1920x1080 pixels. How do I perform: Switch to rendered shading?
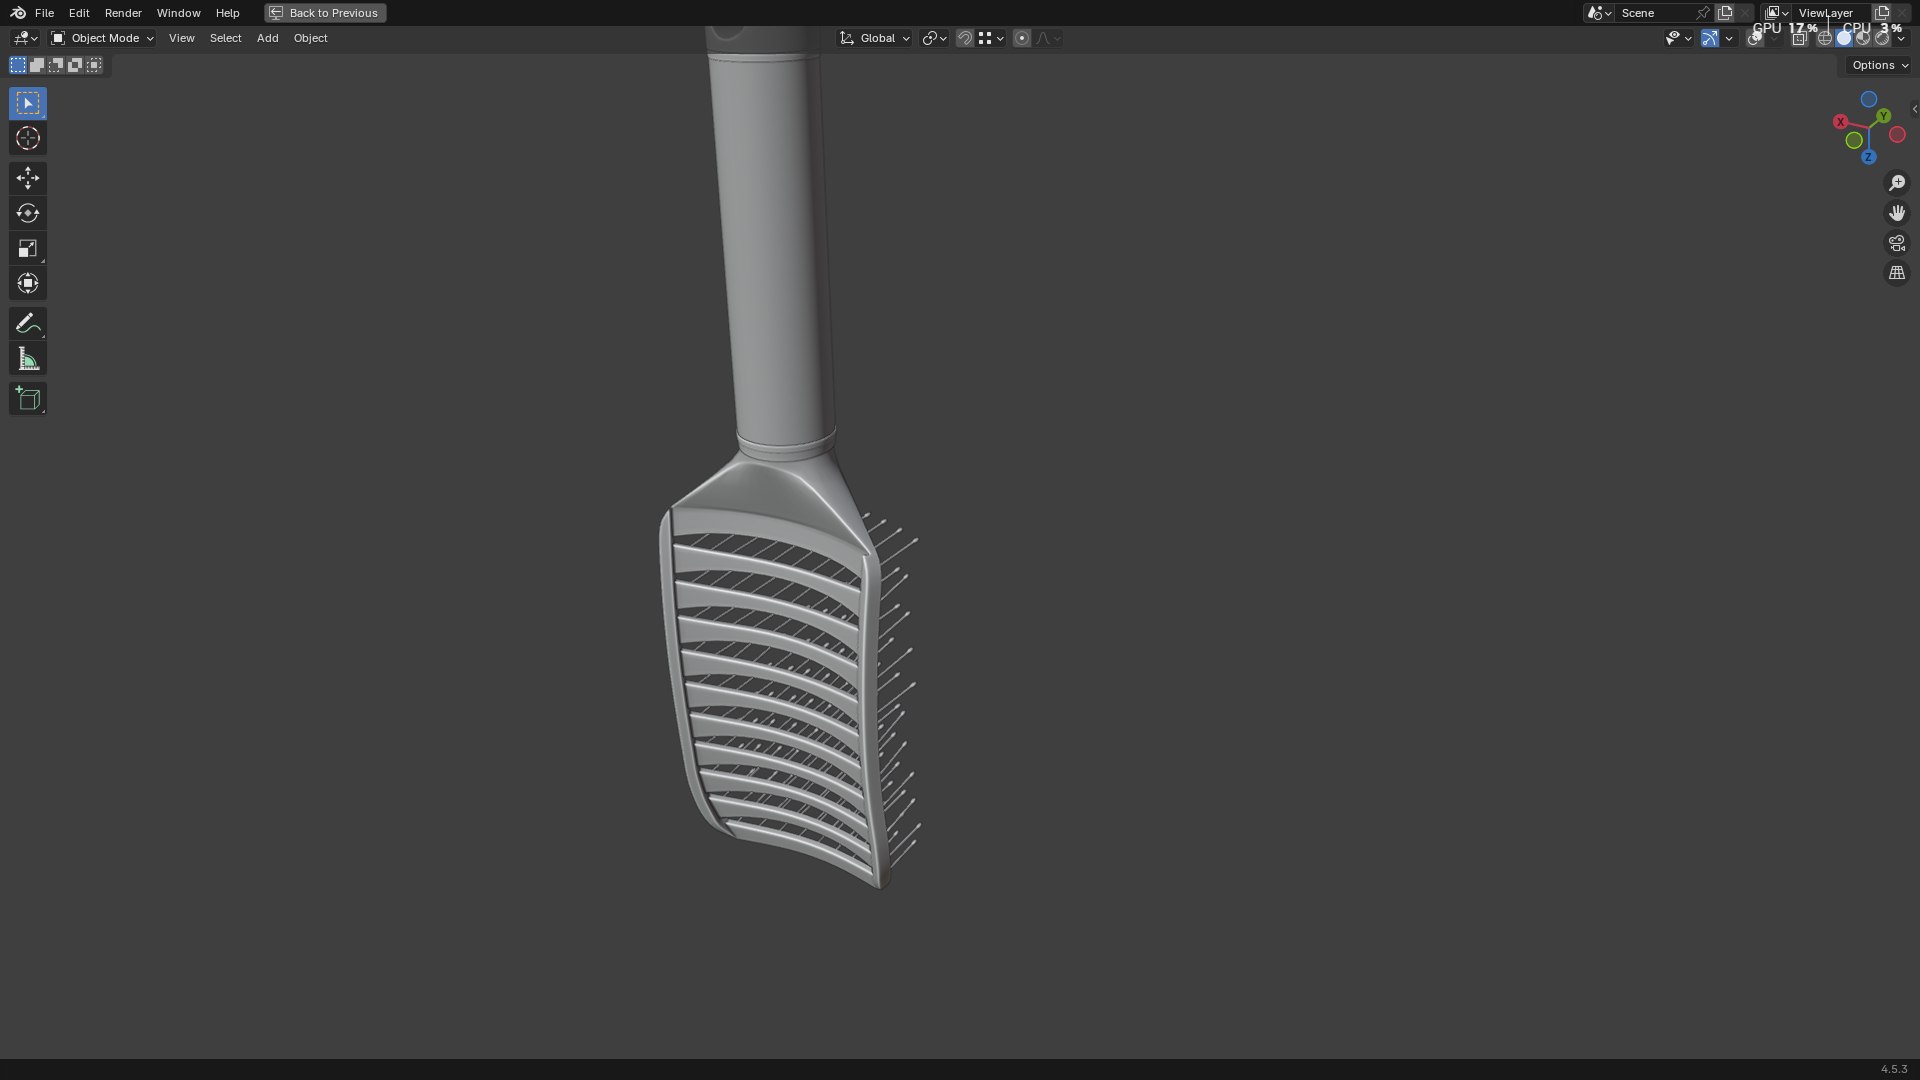click(x=1882, y=38)
